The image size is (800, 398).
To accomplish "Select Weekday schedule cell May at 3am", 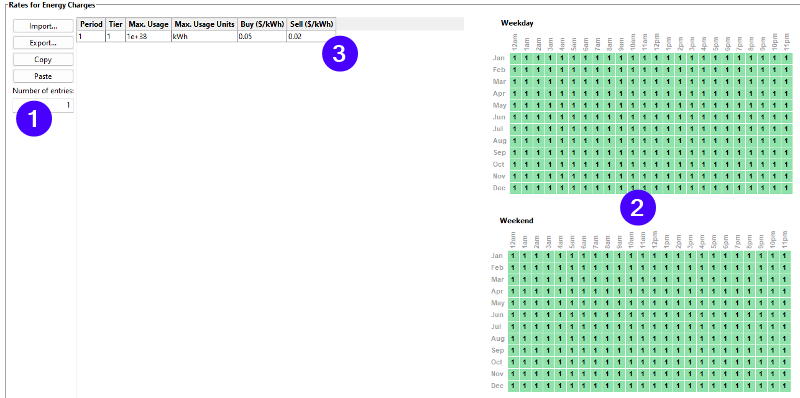I will click(x=550, y=105).
